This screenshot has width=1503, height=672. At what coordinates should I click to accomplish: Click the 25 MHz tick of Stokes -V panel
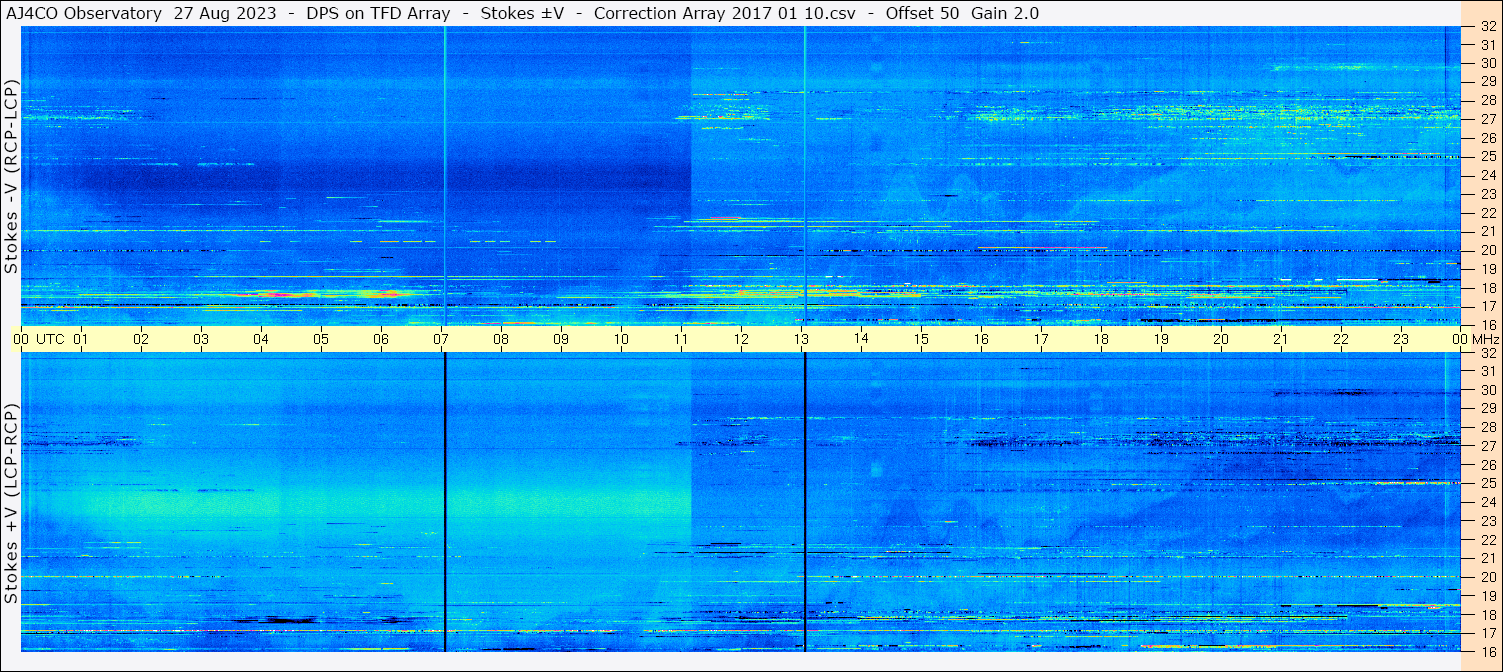point(1488,156)
